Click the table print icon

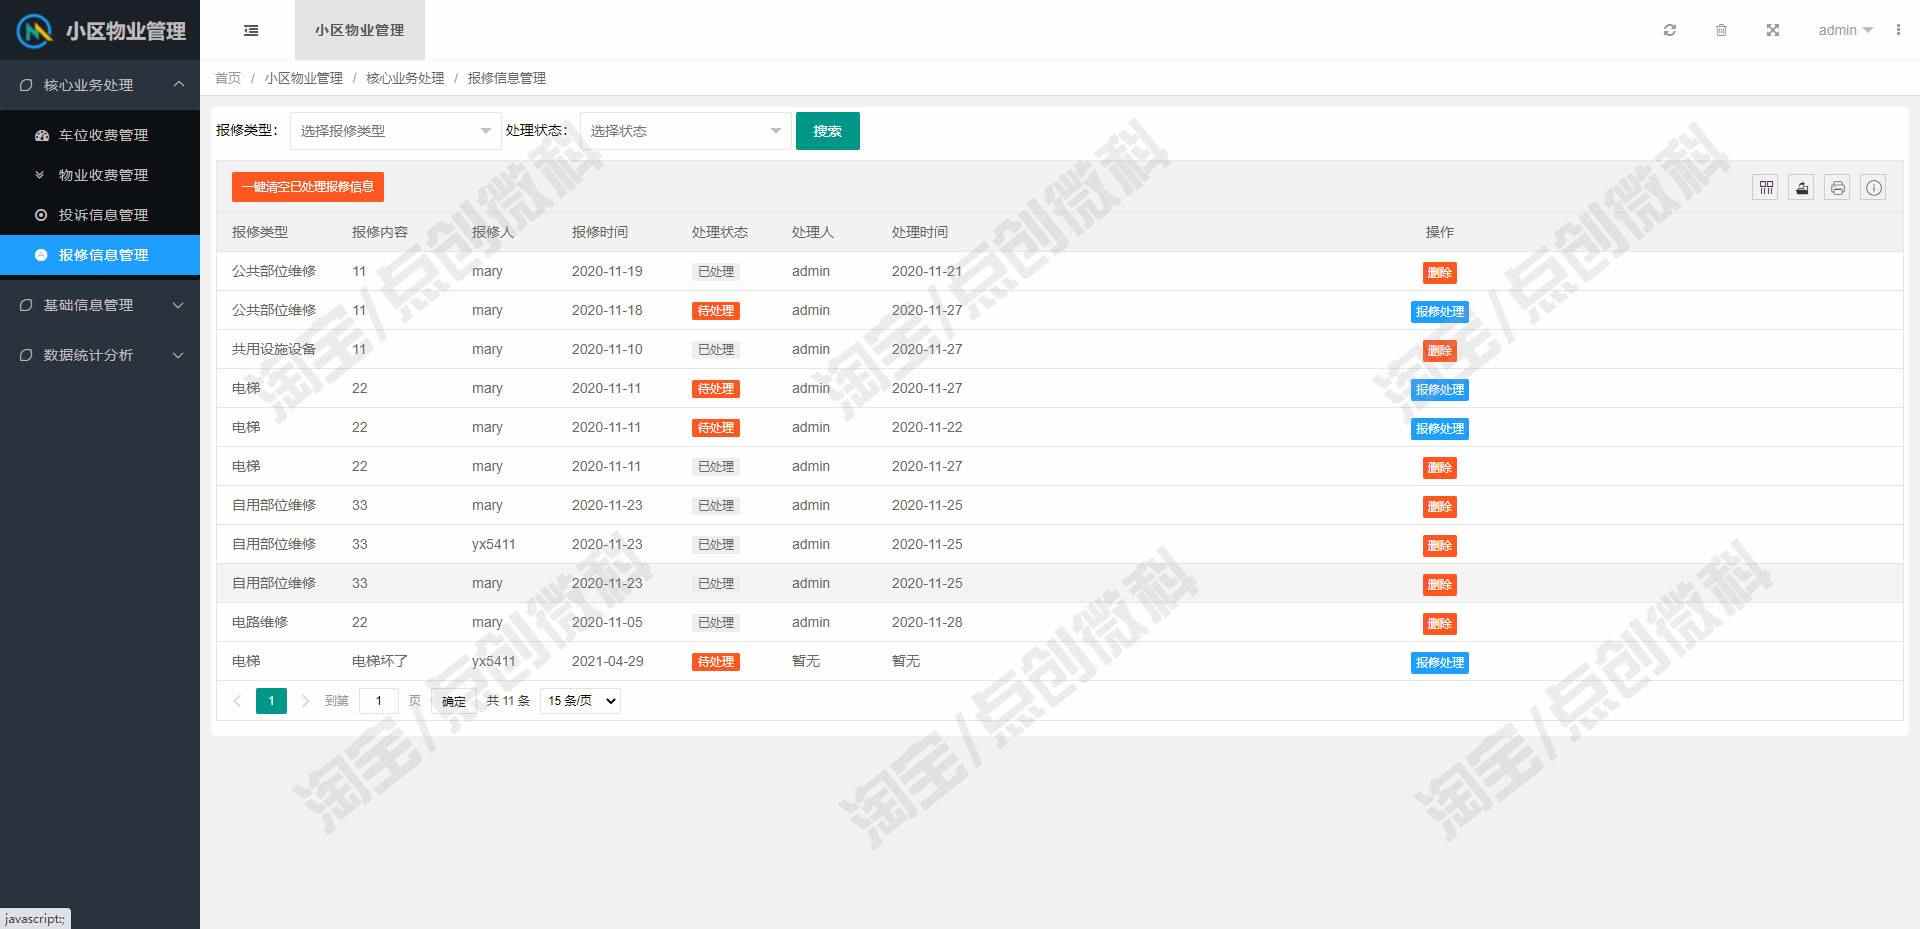pos(1838,187)
